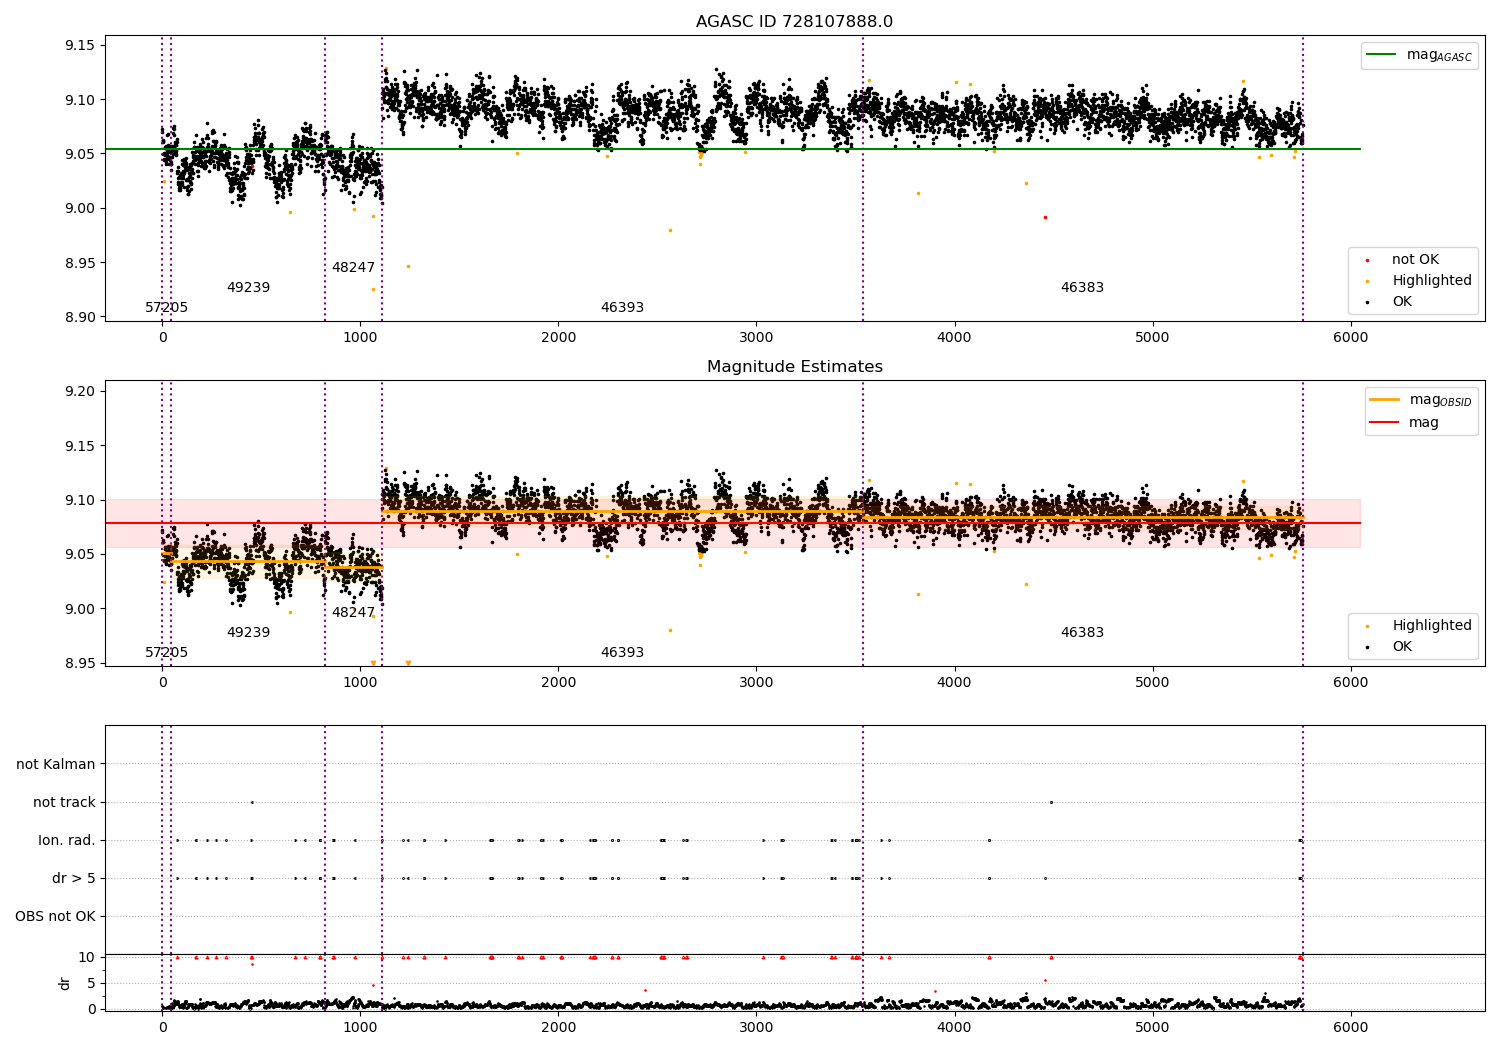Image resolution: width=1500 pixels, height=1050 pixels.
Task: Click the 1000 x-tick in top panel
Action: pyautogui.click(x=360, y=337)
